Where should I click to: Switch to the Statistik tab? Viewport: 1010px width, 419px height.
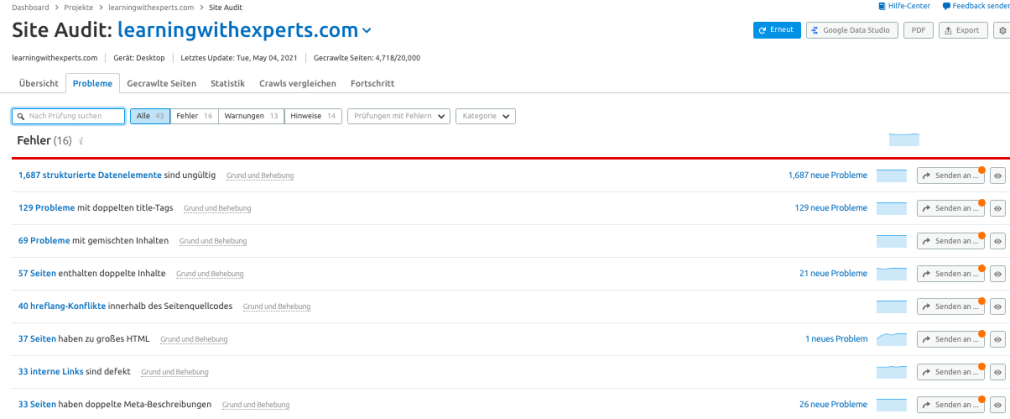pyautogui.click(x=227, y=83)
